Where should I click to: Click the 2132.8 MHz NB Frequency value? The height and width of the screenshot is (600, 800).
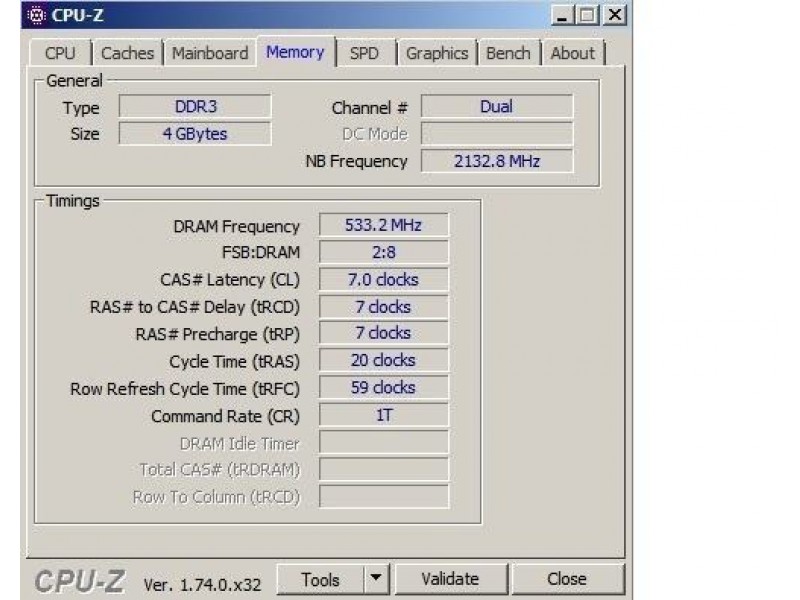[497, 161]
